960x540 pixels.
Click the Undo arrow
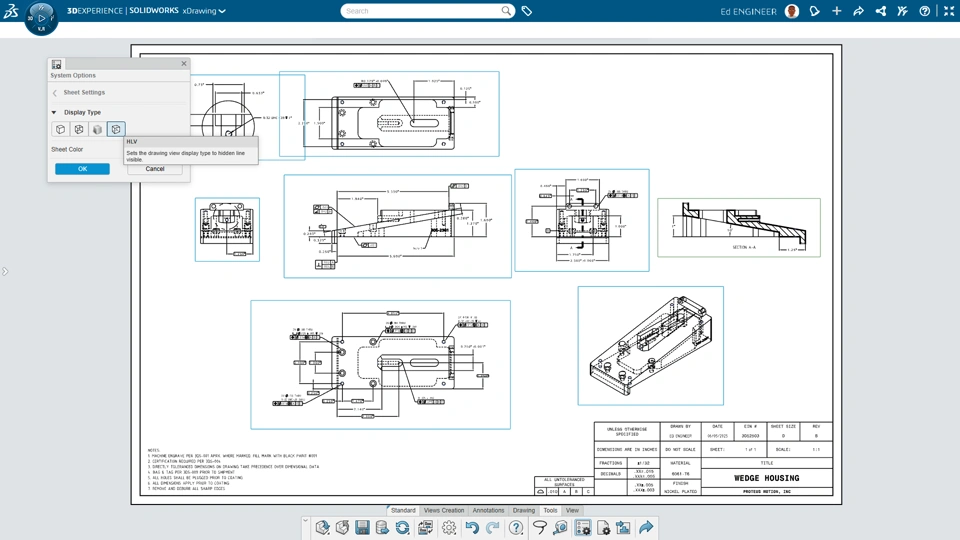(471, 527)
